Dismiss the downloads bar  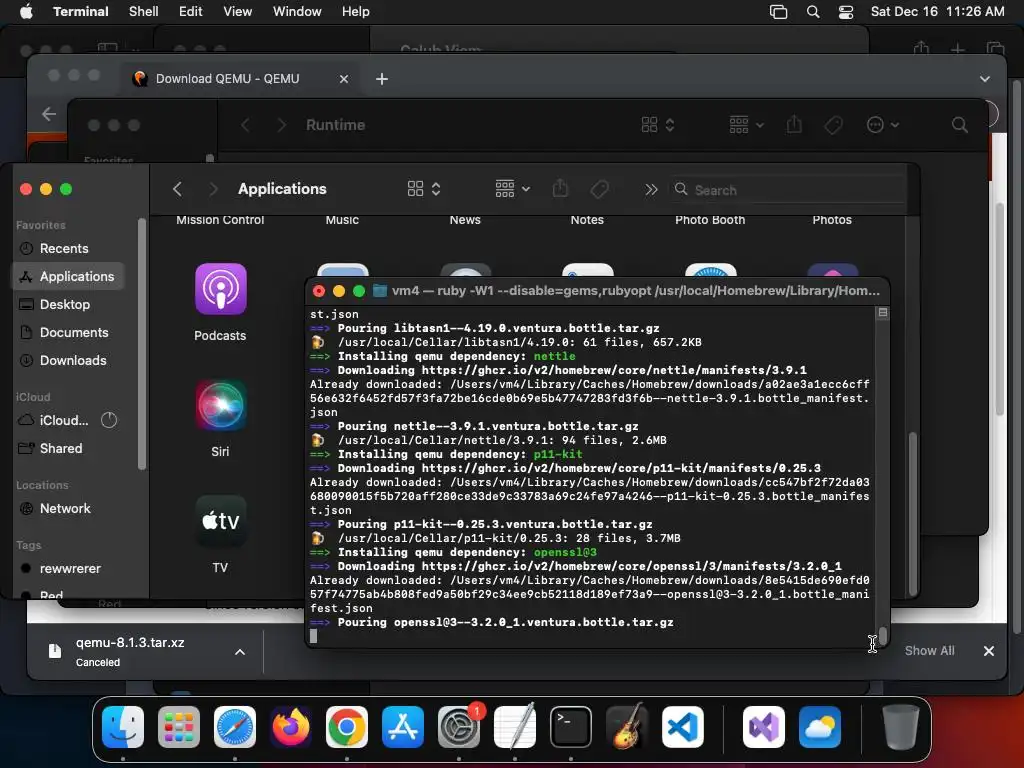tap(989, 651)
